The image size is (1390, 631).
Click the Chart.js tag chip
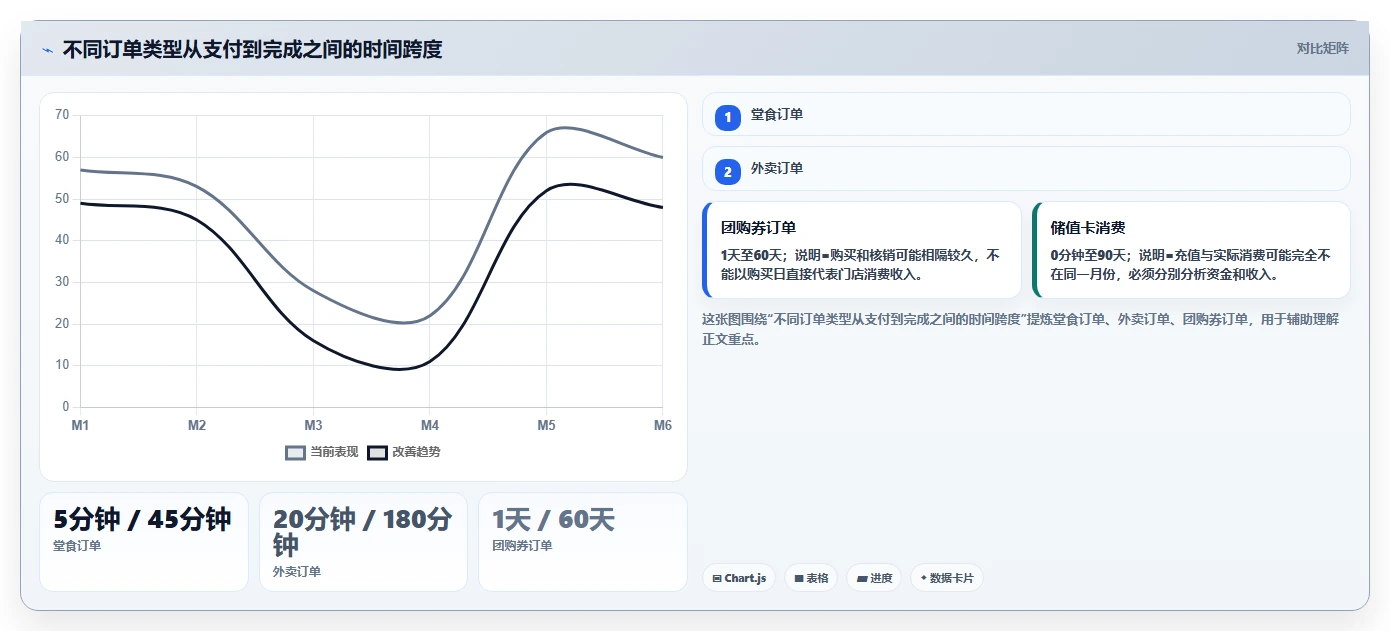(x=739, y=578)
